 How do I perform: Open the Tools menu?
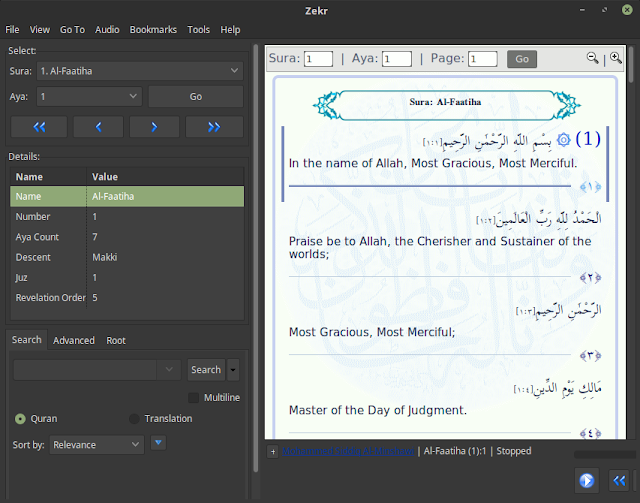pyautogui.click(x=198, y=30)
